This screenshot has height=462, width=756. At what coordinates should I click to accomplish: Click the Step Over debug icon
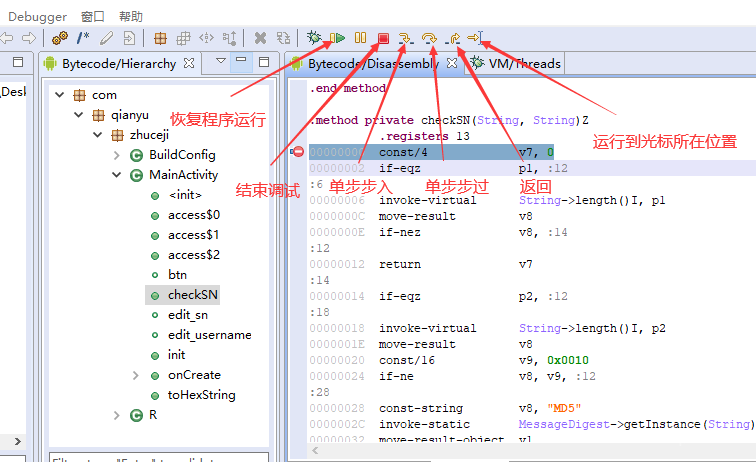tap(429, 38)
